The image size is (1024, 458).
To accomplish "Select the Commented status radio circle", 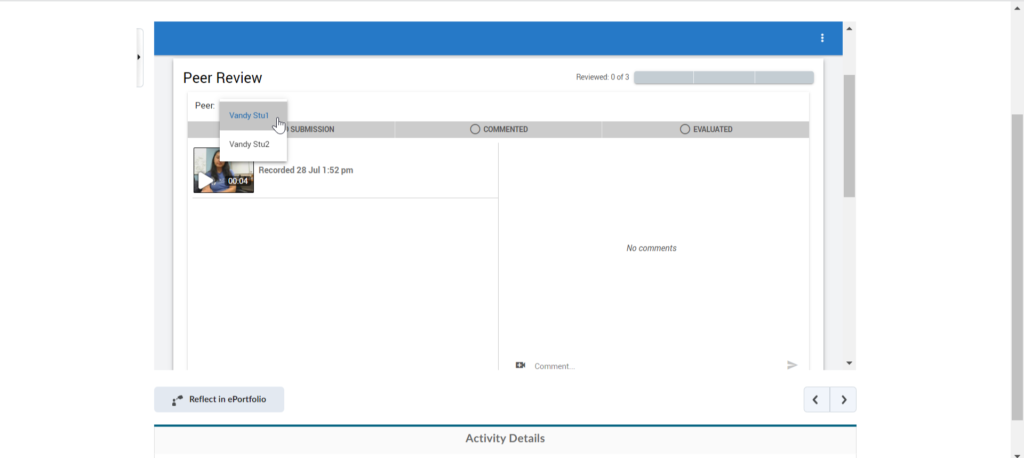I will point(475,129).
